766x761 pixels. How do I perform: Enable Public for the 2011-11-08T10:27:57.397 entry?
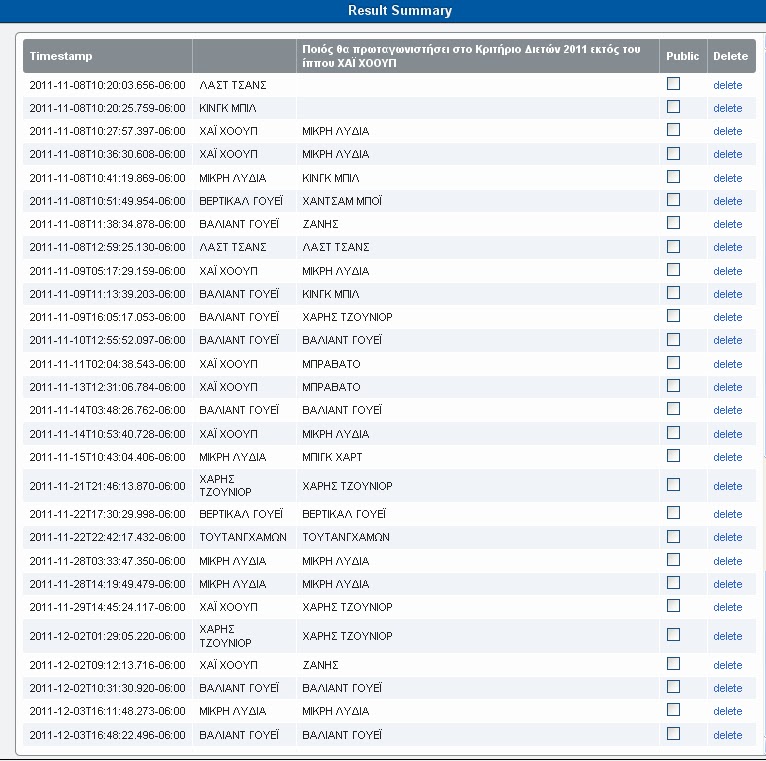pos(673,130)
